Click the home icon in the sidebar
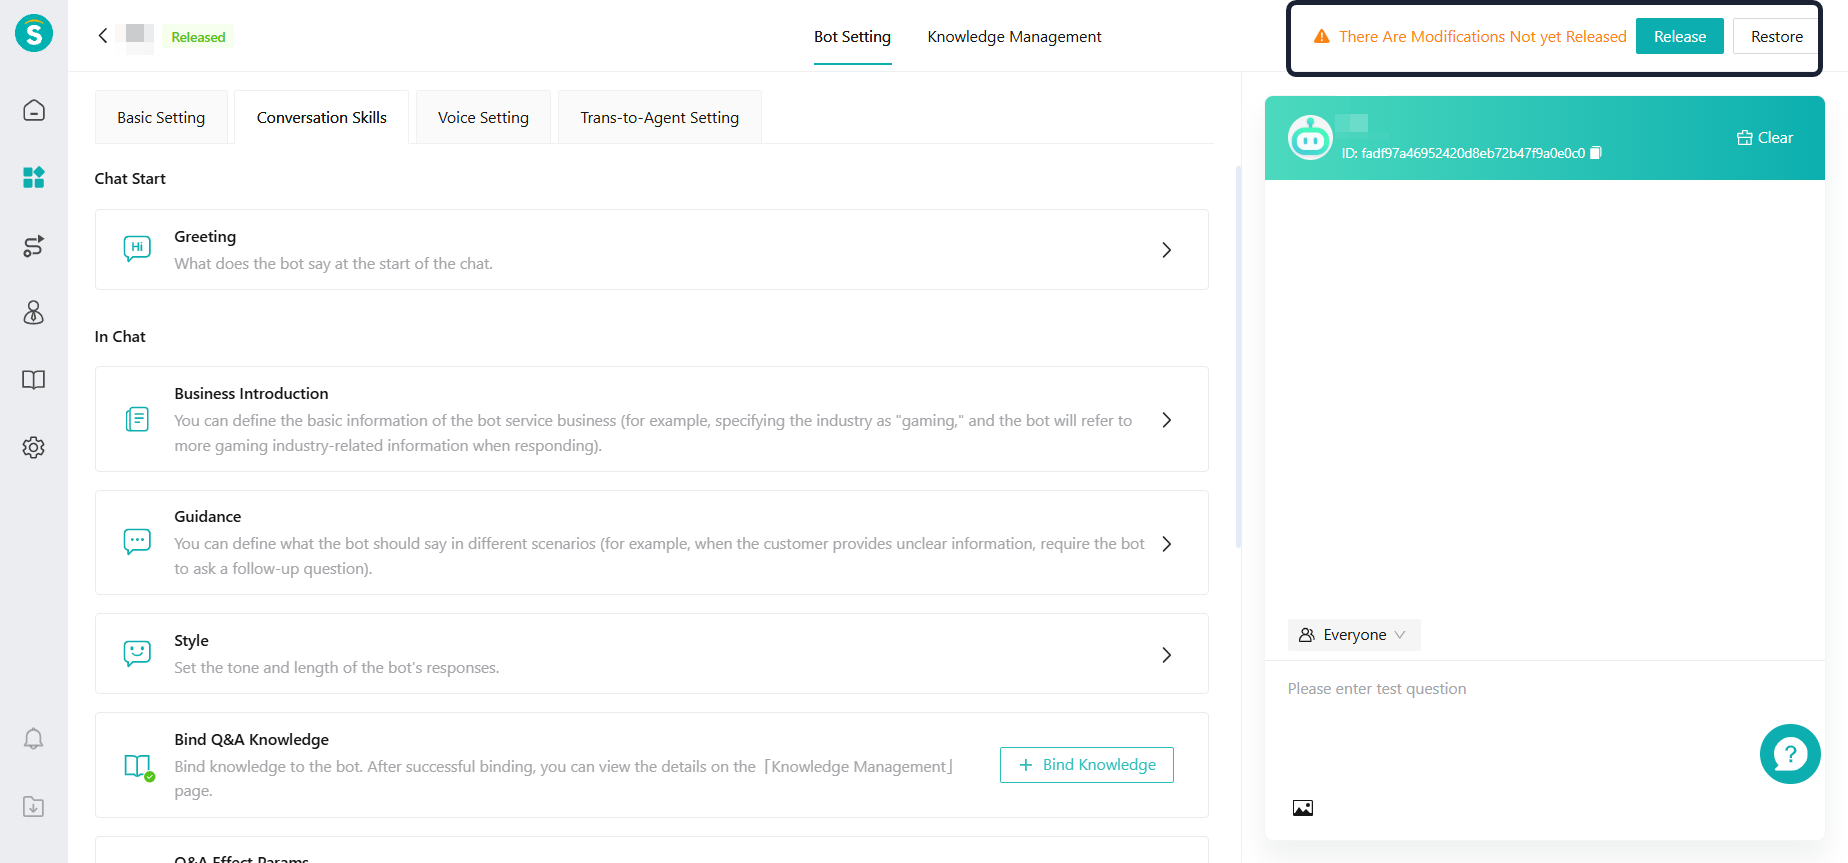This screenshot has height=863, width=1848. [x=34, y=110]
